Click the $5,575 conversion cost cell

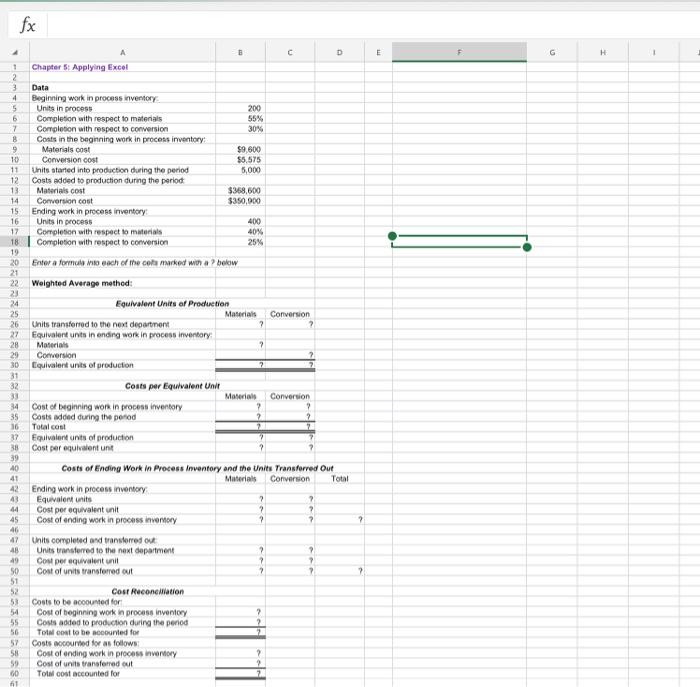coord(249,159)
